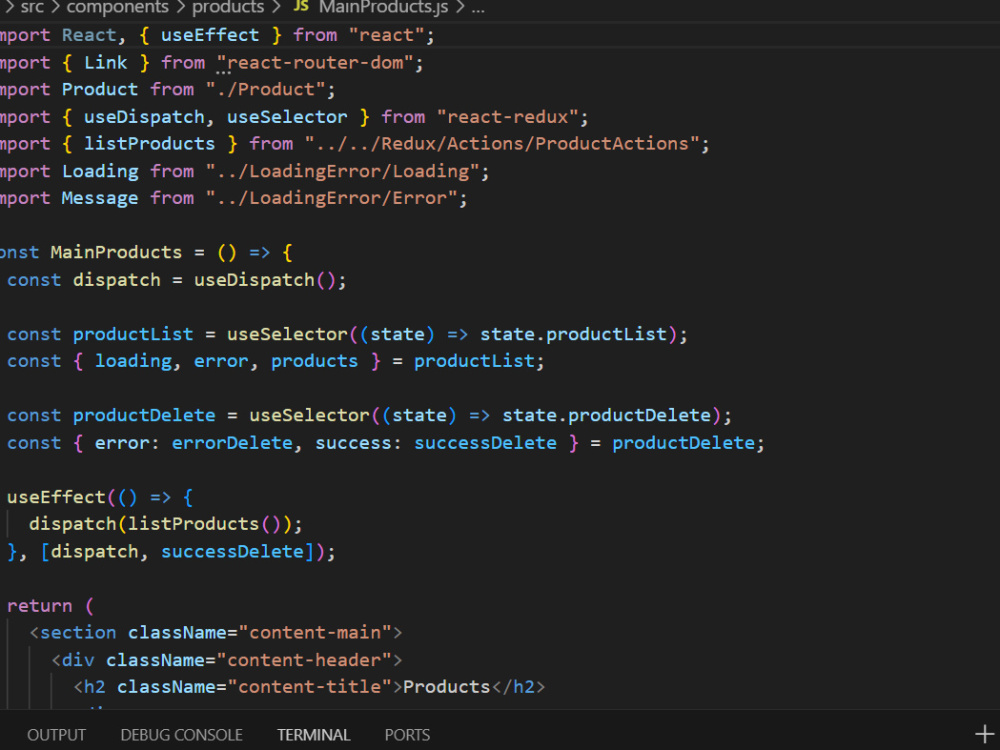The image size is (1000, 750).
Task: Click the useEffect import identifier on line one
Action: tap(210, 35)
